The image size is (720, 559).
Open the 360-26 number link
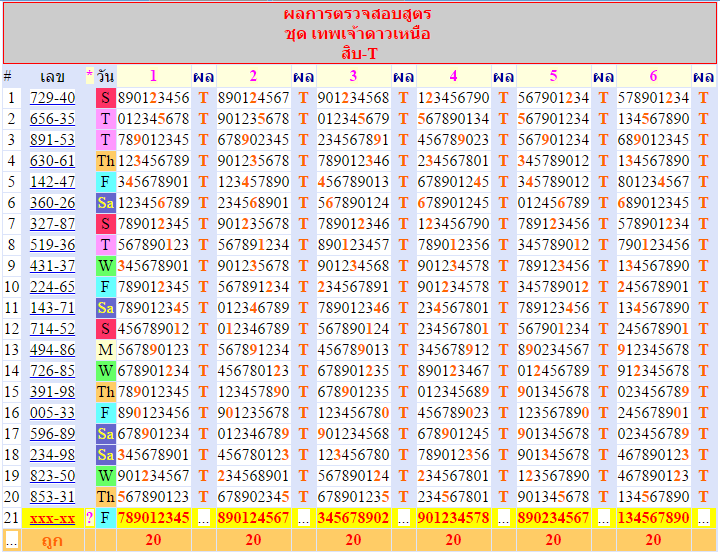pyautogui.click(x=52, y=203)
